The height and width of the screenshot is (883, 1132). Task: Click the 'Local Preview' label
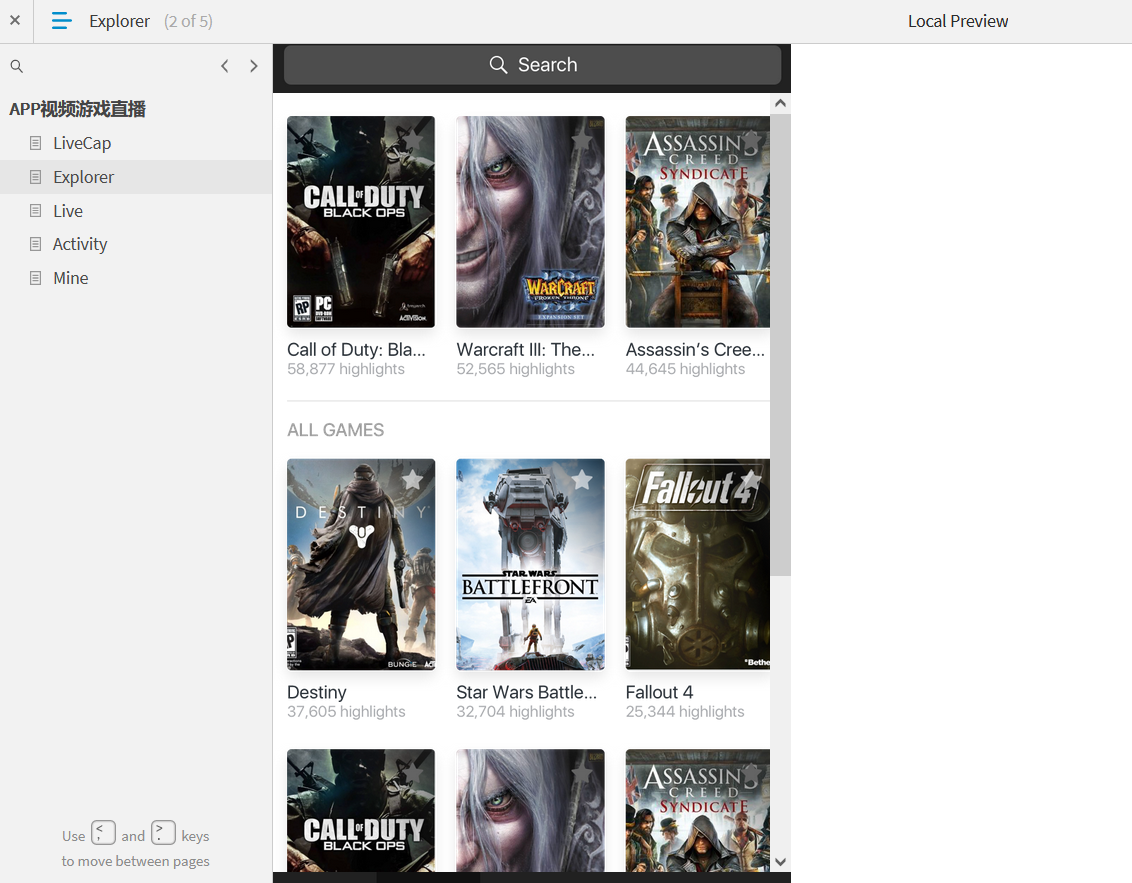coord(957,21)
